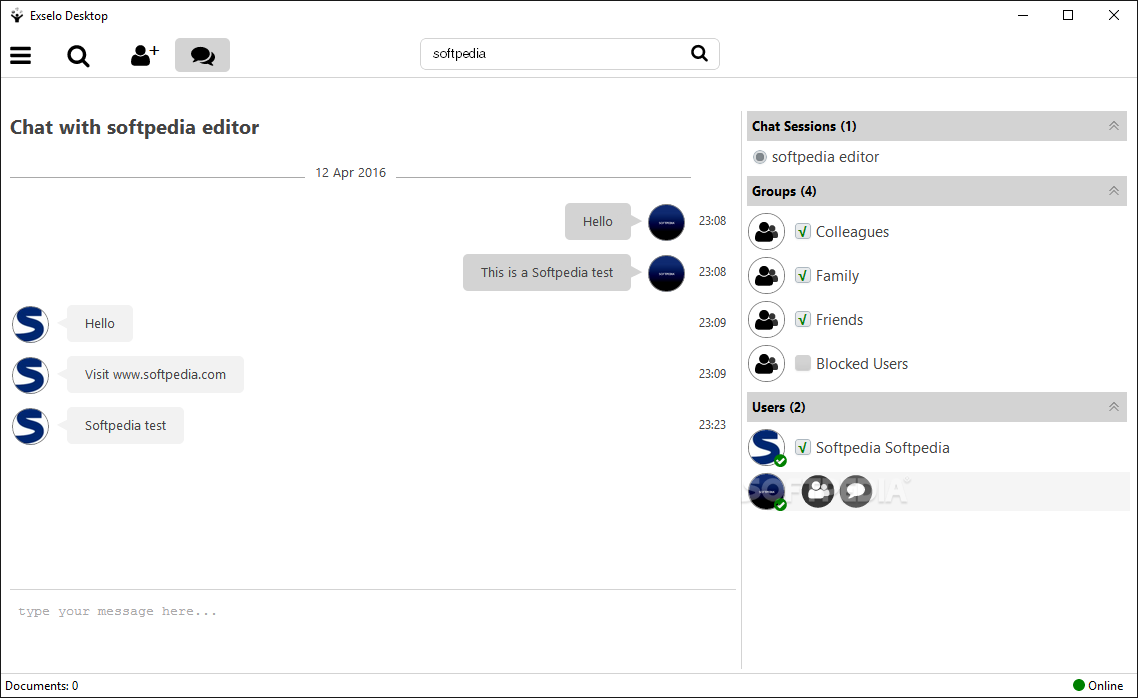Click the add user icon
This screenshot has width=1138, height=698.
(144, 55)
